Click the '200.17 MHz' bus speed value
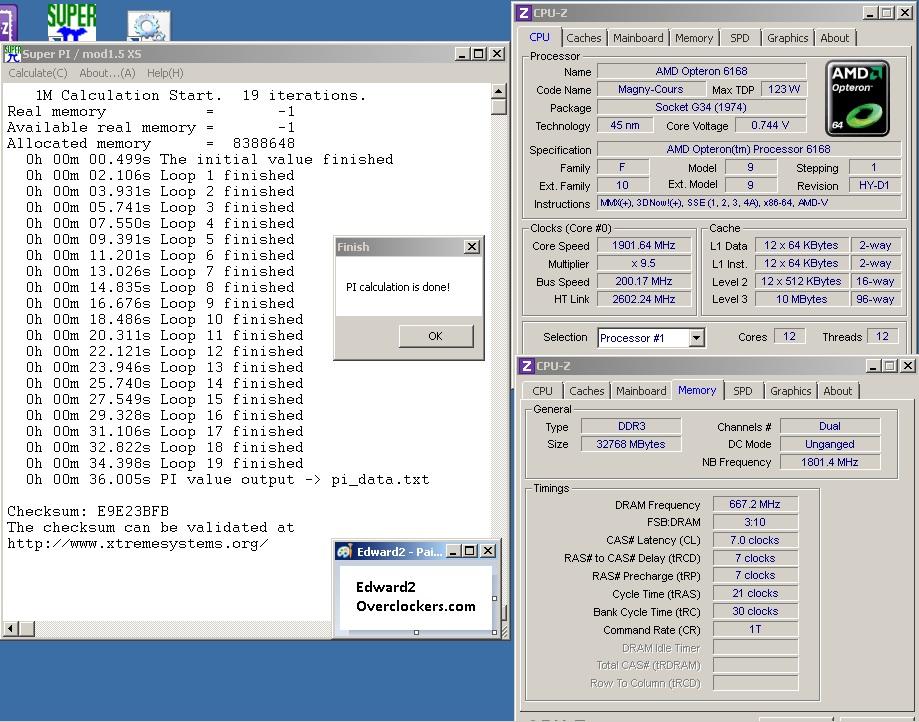 pyautogui.click(x=644, y=281)
